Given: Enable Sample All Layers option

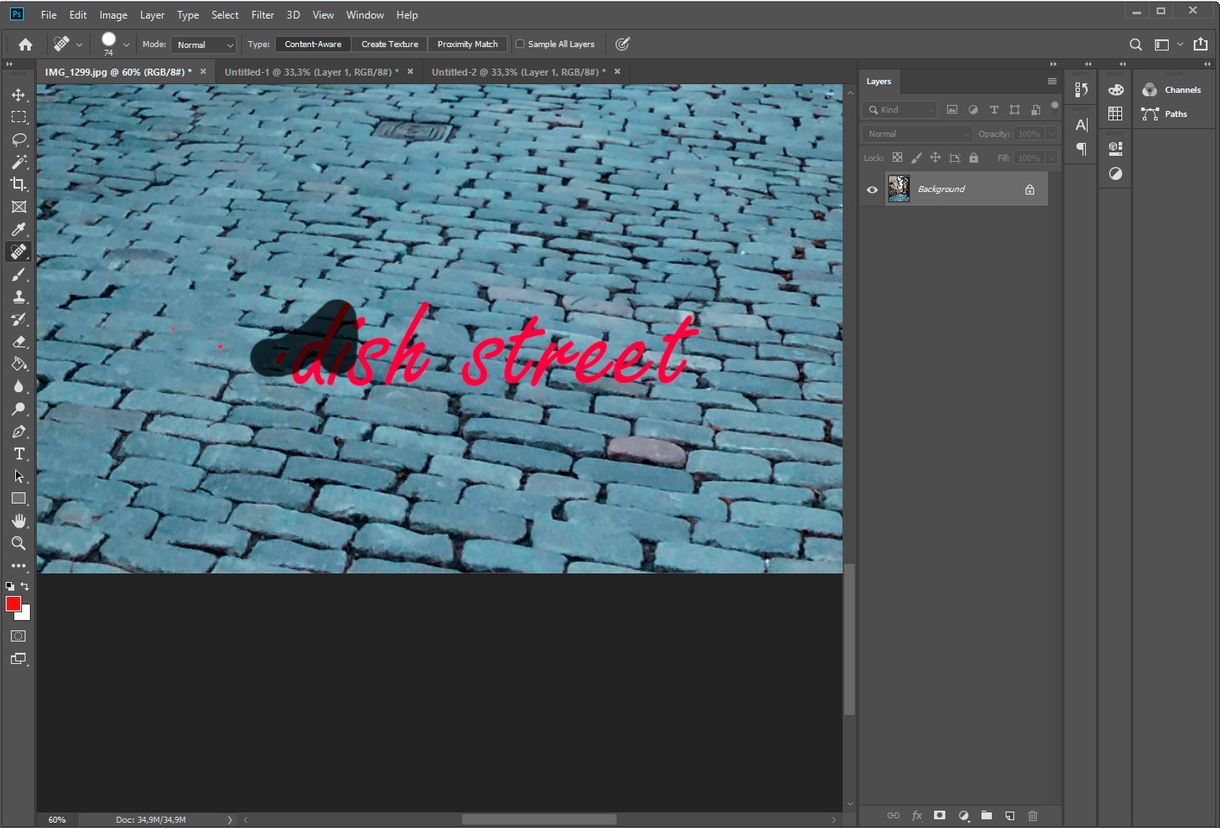Looking at the screenshot, I should [x=520, y=44].
